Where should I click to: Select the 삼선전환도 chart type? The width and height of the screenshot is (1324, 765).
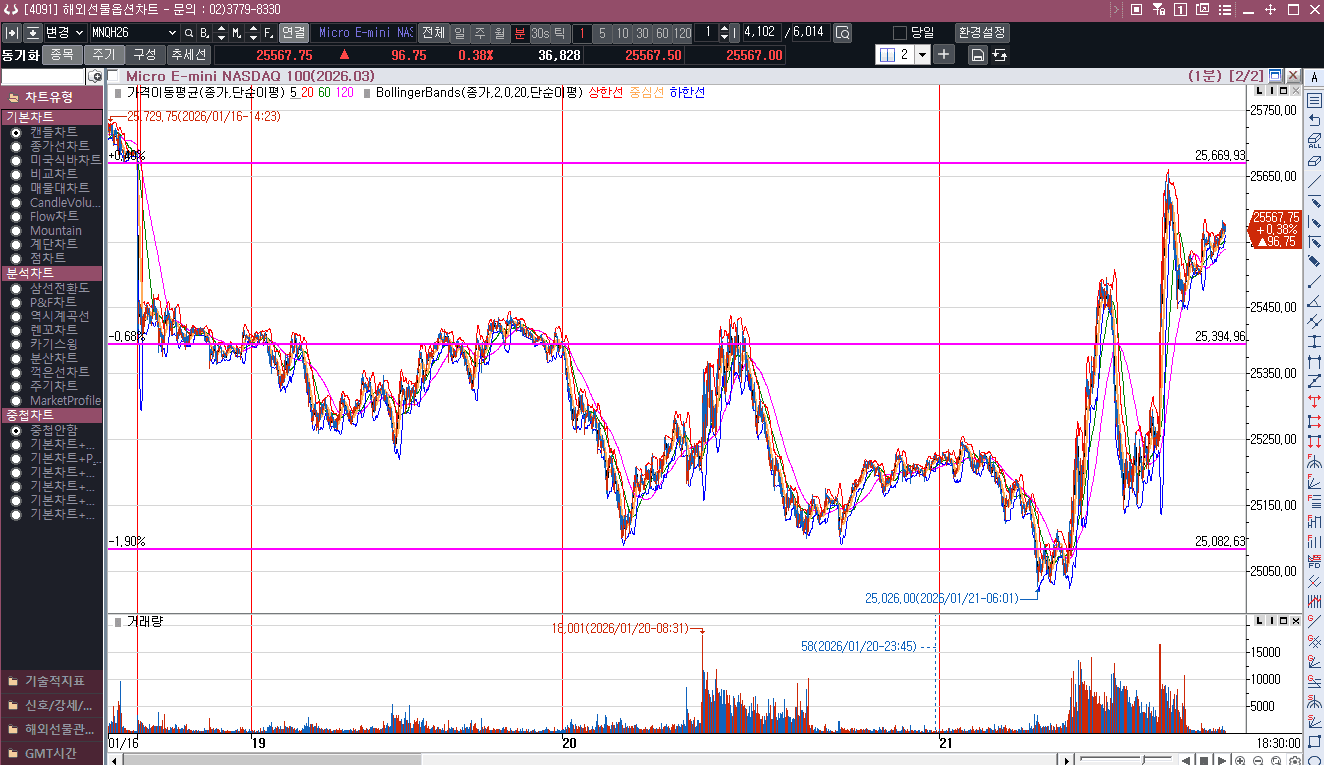pyautogui.click(x=16, y=288)
